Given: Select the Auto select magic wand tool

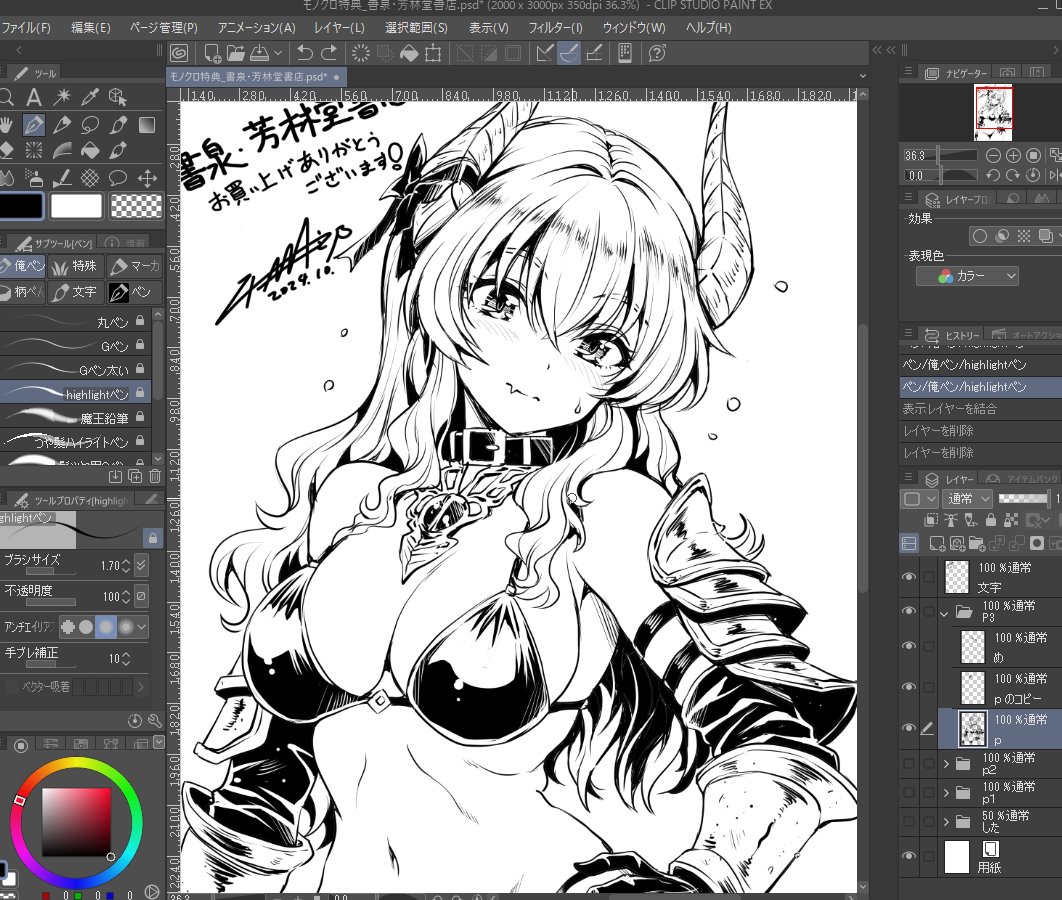Looking at the screenshot, I should coord(62,97).
